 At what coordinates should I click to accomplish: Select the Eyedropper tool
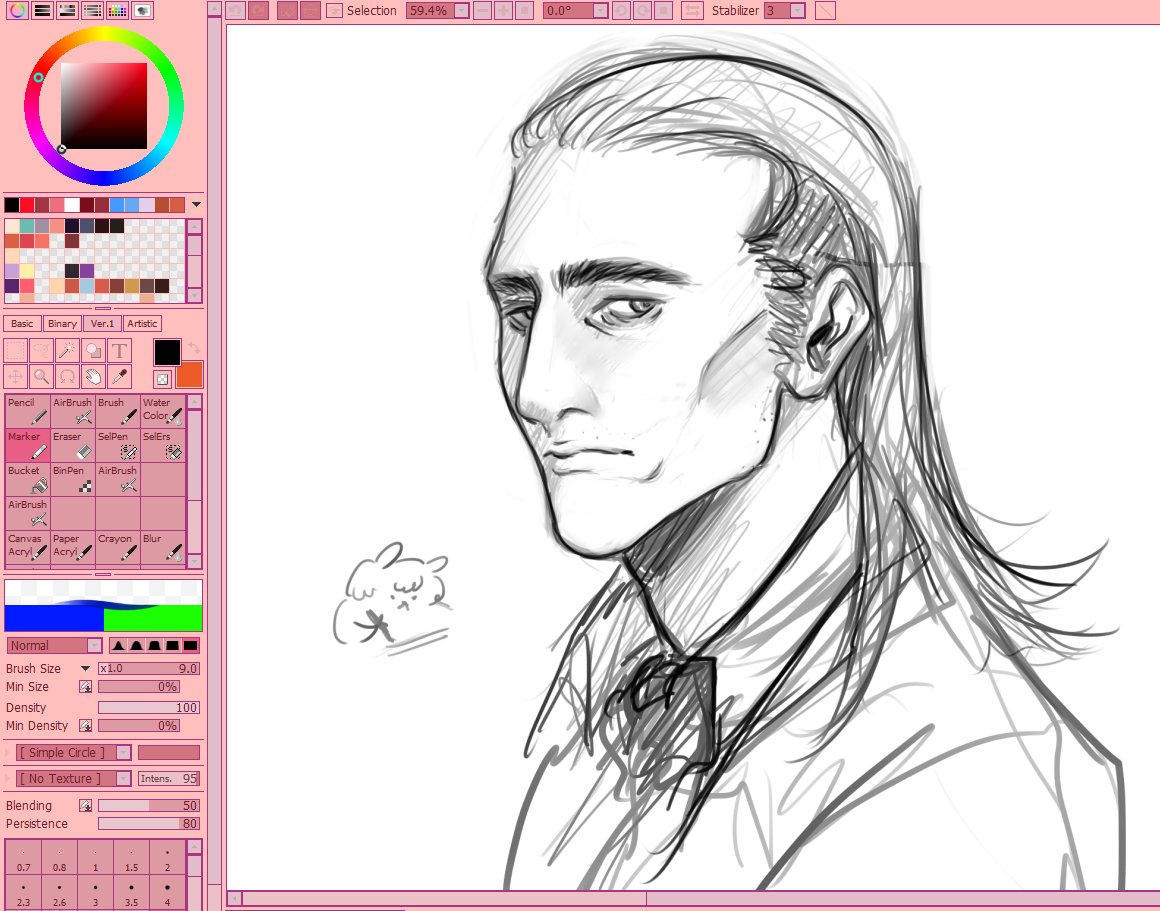[119, 376]
